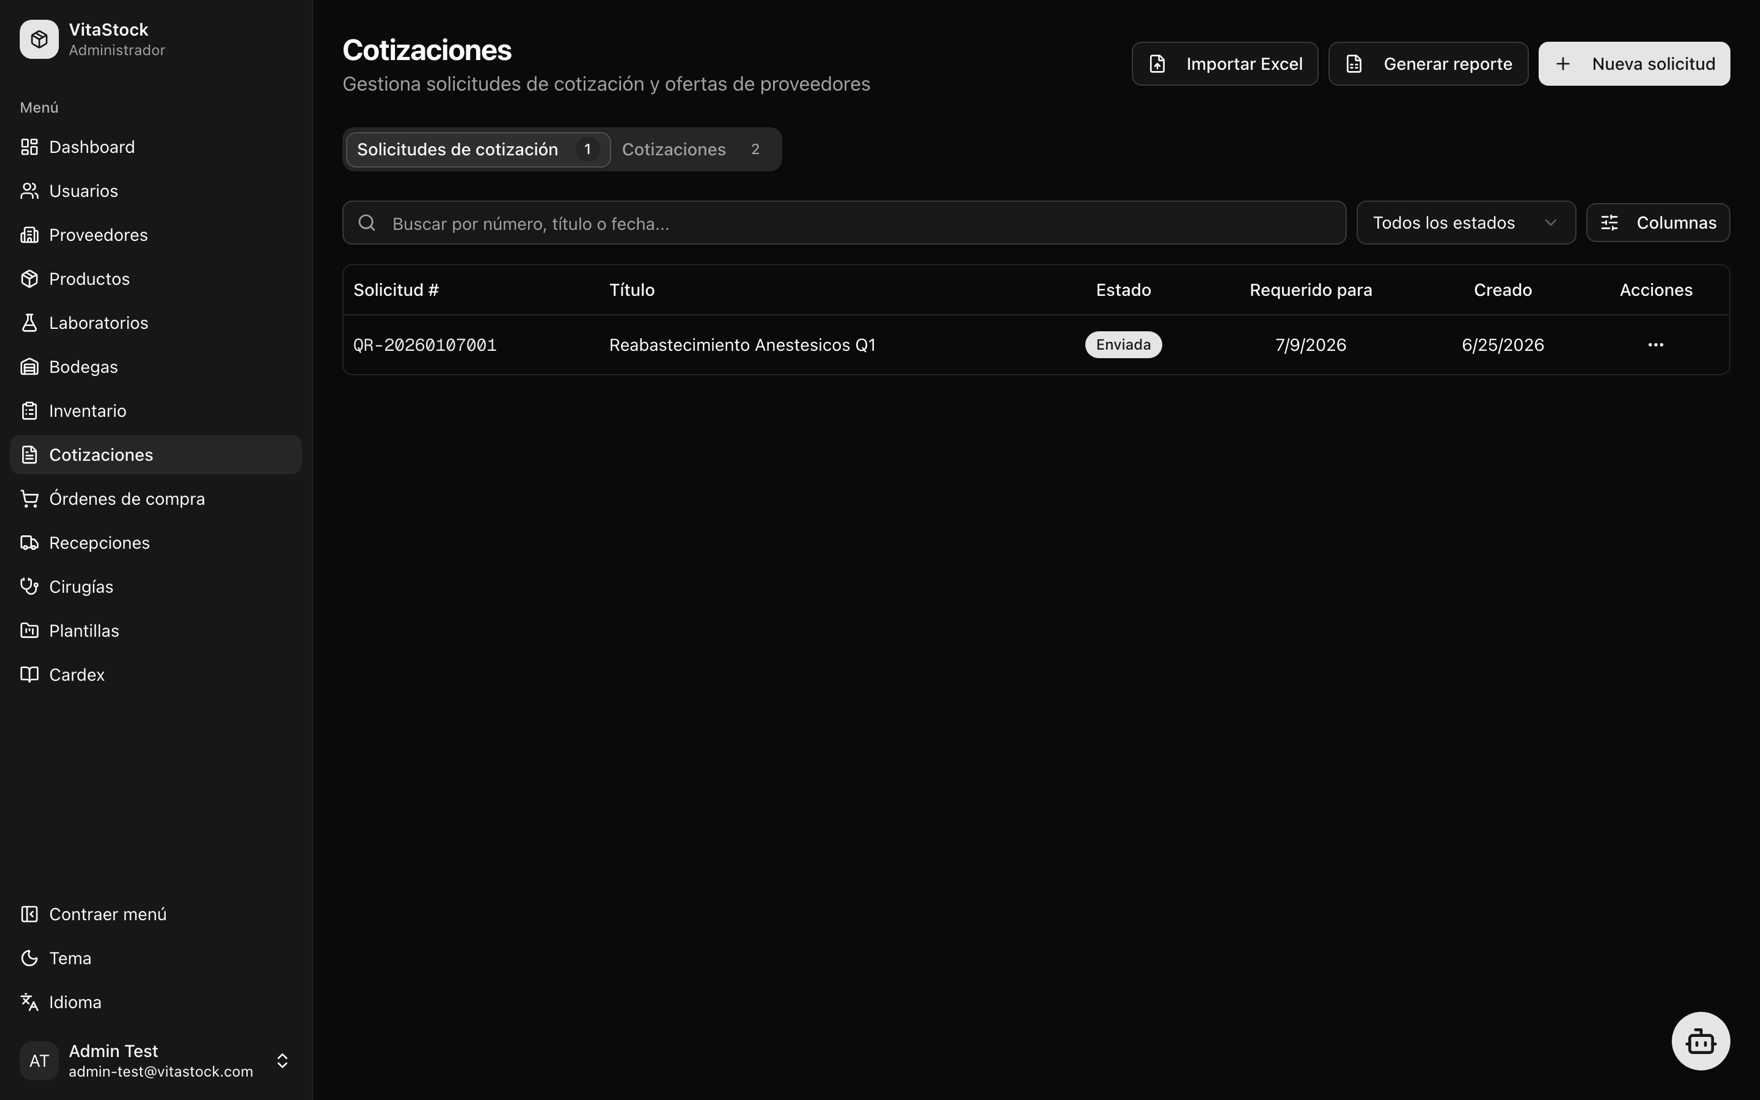Viewport: 1760px width, 1100px height.
Task: Go to the Usuarios page
Action: pos(156,191)
